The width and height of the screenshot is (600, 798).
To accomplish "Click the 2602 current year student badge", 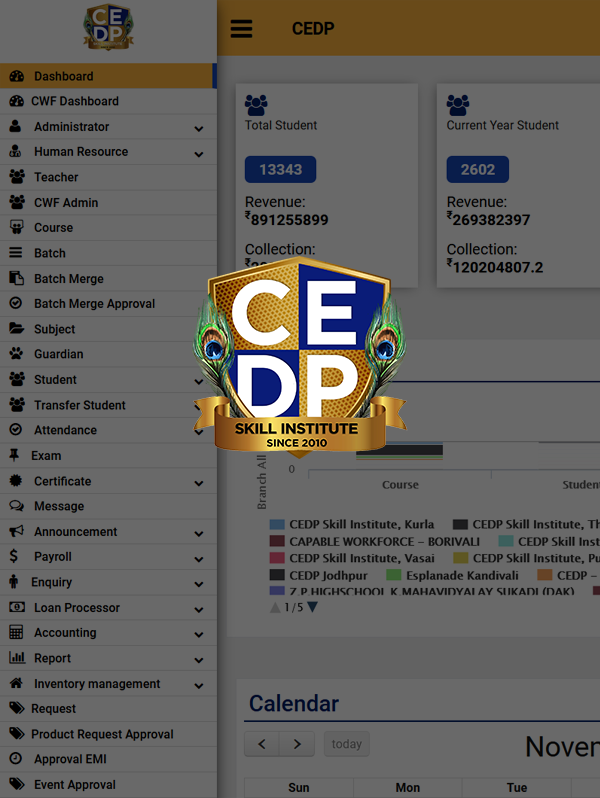I will [x=477, y=169].
